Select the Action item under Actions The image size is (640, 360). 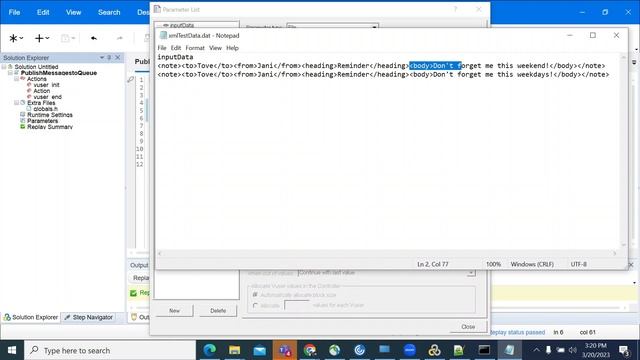coord(42,91)
